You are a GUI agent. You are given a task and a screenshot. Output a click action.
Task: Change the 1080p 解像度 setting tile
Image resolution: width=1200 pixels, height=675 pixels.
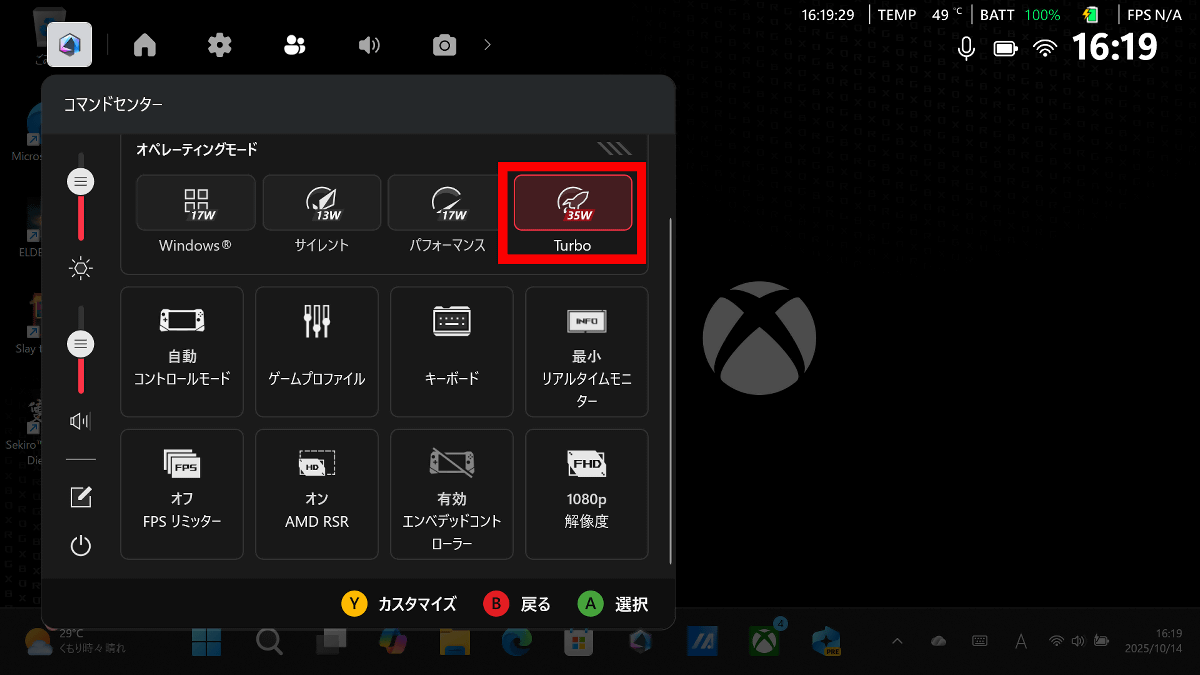pos(587,493)
